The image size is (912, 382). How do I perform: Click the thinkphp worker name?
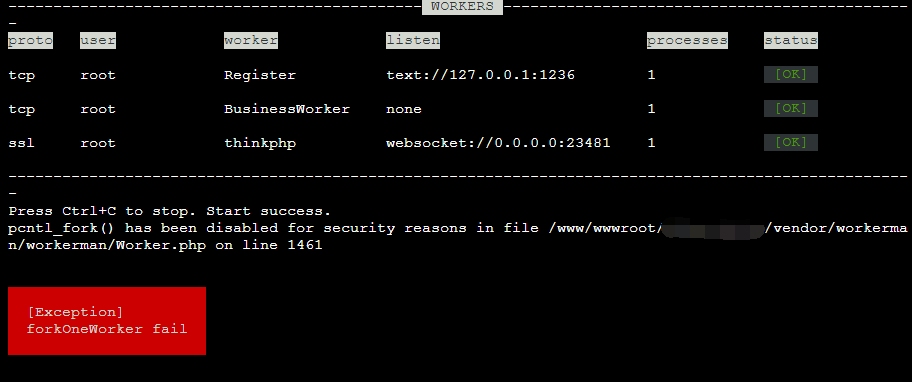pyautogui.click(x=260, y=143)
